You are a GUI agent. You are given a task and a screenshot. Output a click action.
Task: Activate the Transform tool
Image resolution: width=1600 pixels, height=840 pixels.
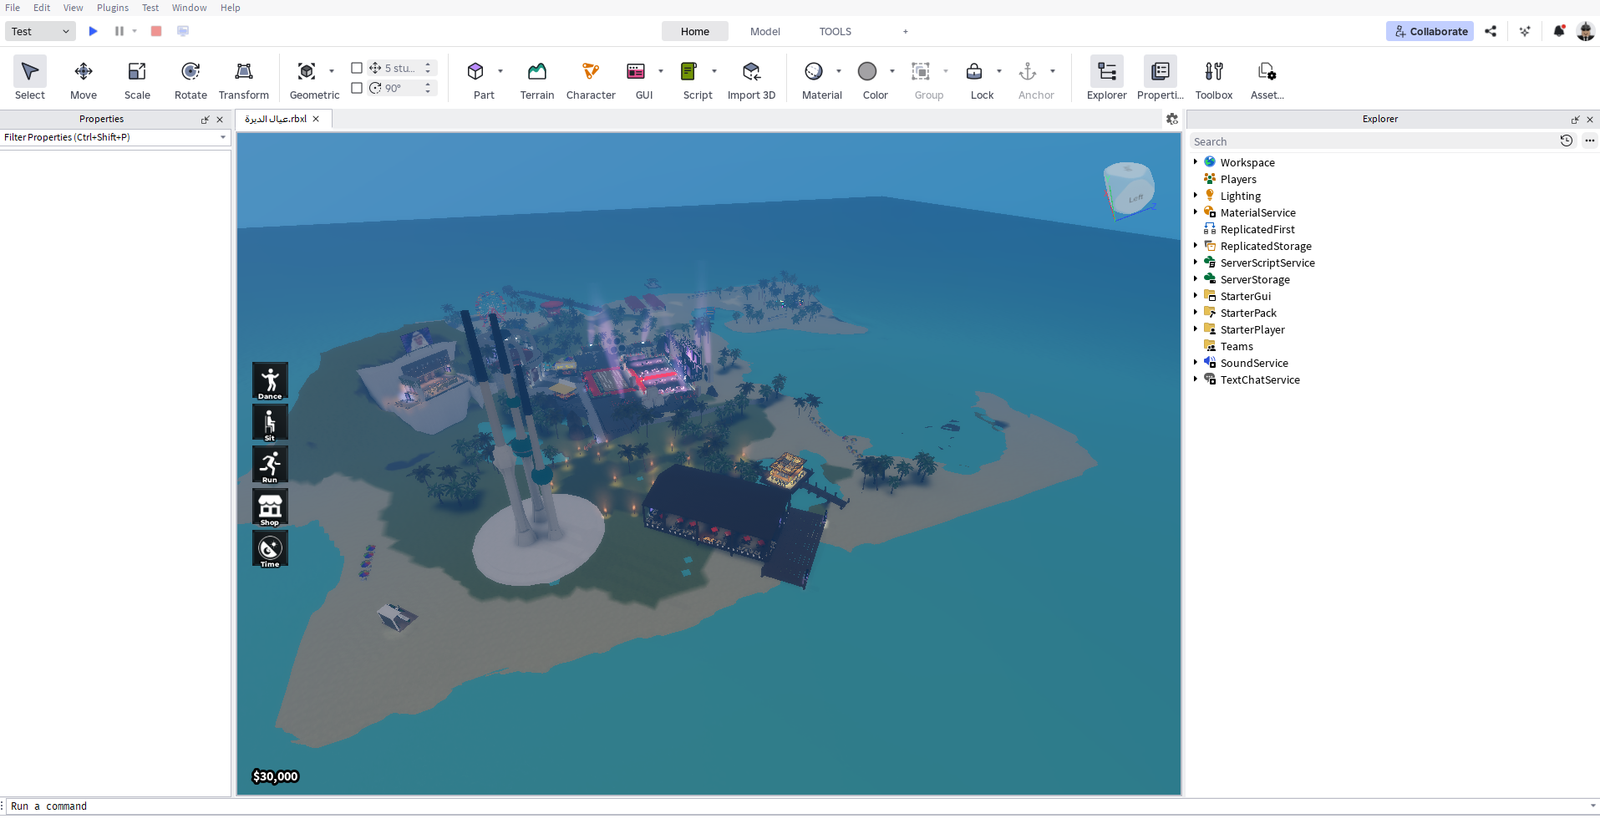(x=244, y=79)
